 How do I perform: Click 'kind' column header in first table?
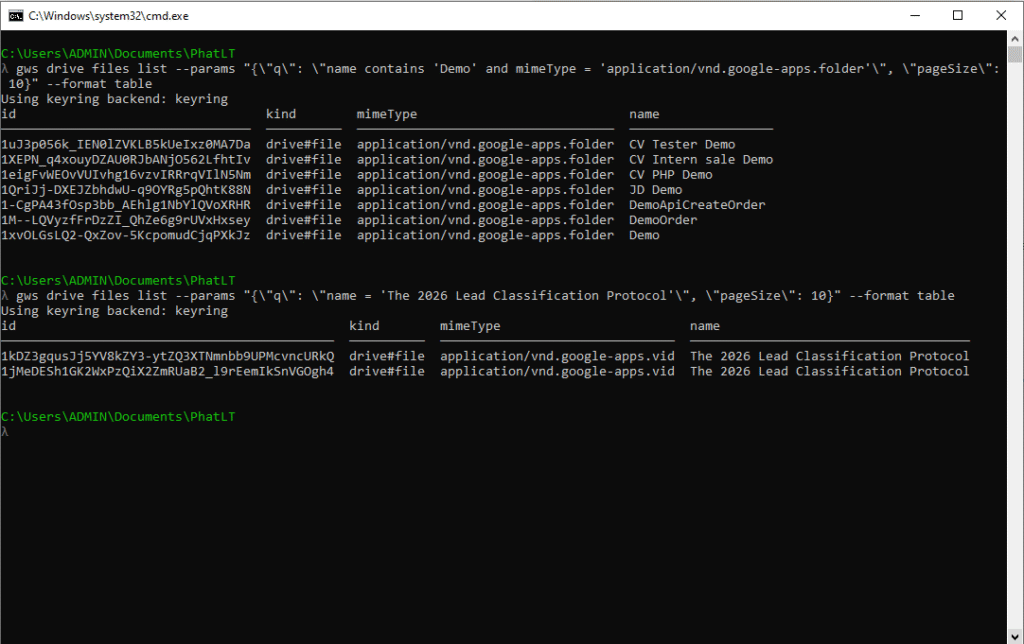click(x=281, y=115)
